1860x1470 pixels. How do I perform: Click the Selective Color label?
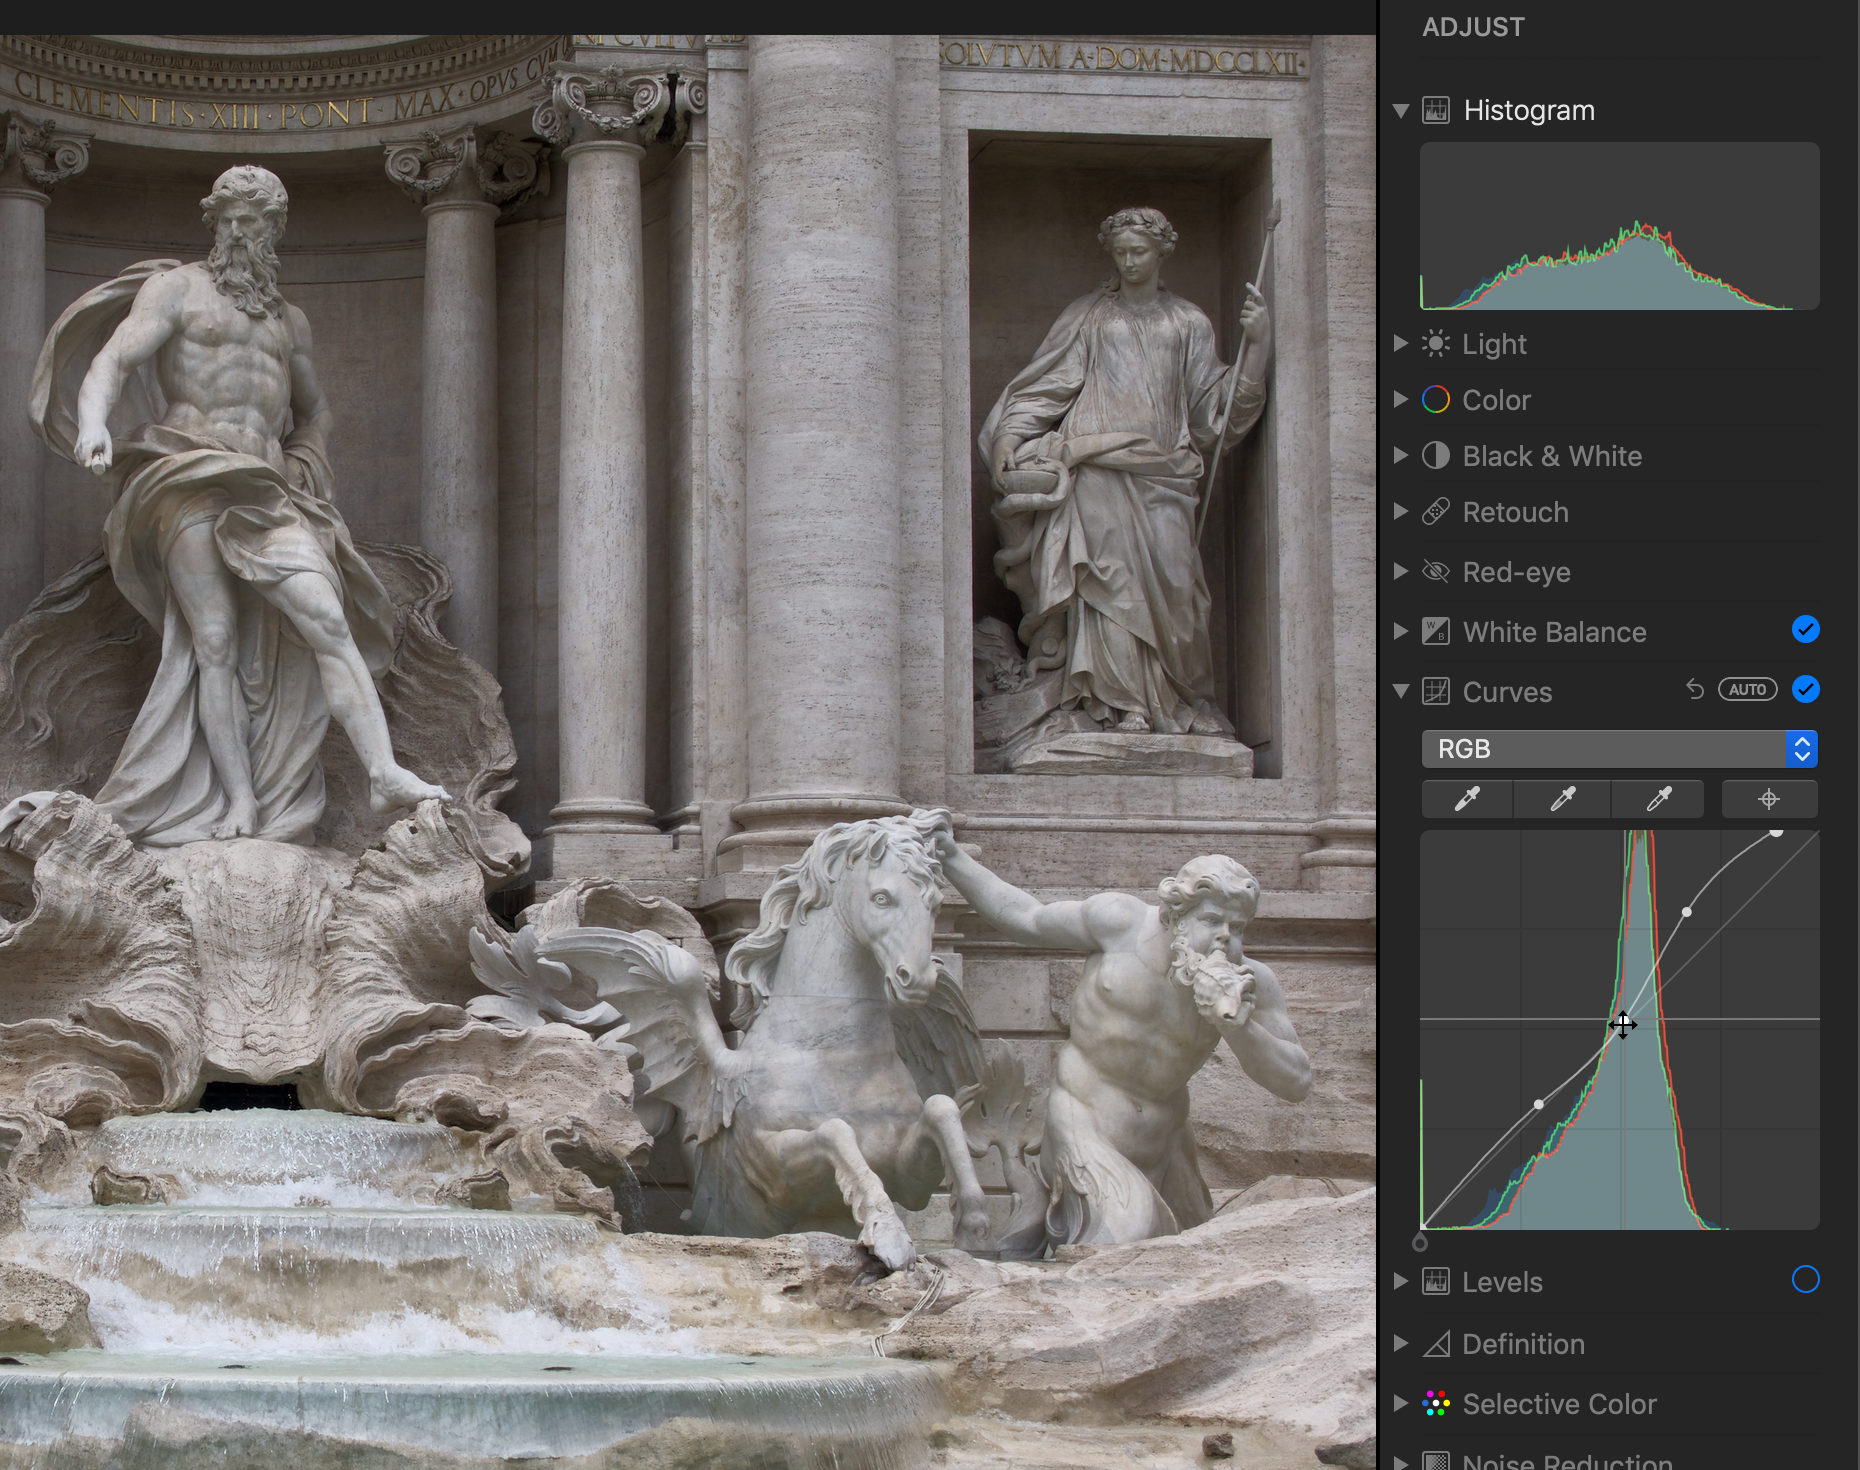pyautogui.click(x=1559, y=1404)
